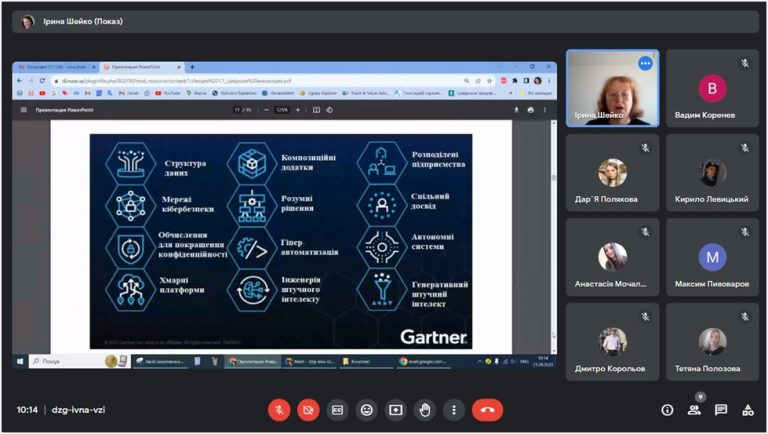The width and height of the screenshot is (768, 434).
Task: Click the Windows Start button in shared screen
Action: [x=20, y=362]
